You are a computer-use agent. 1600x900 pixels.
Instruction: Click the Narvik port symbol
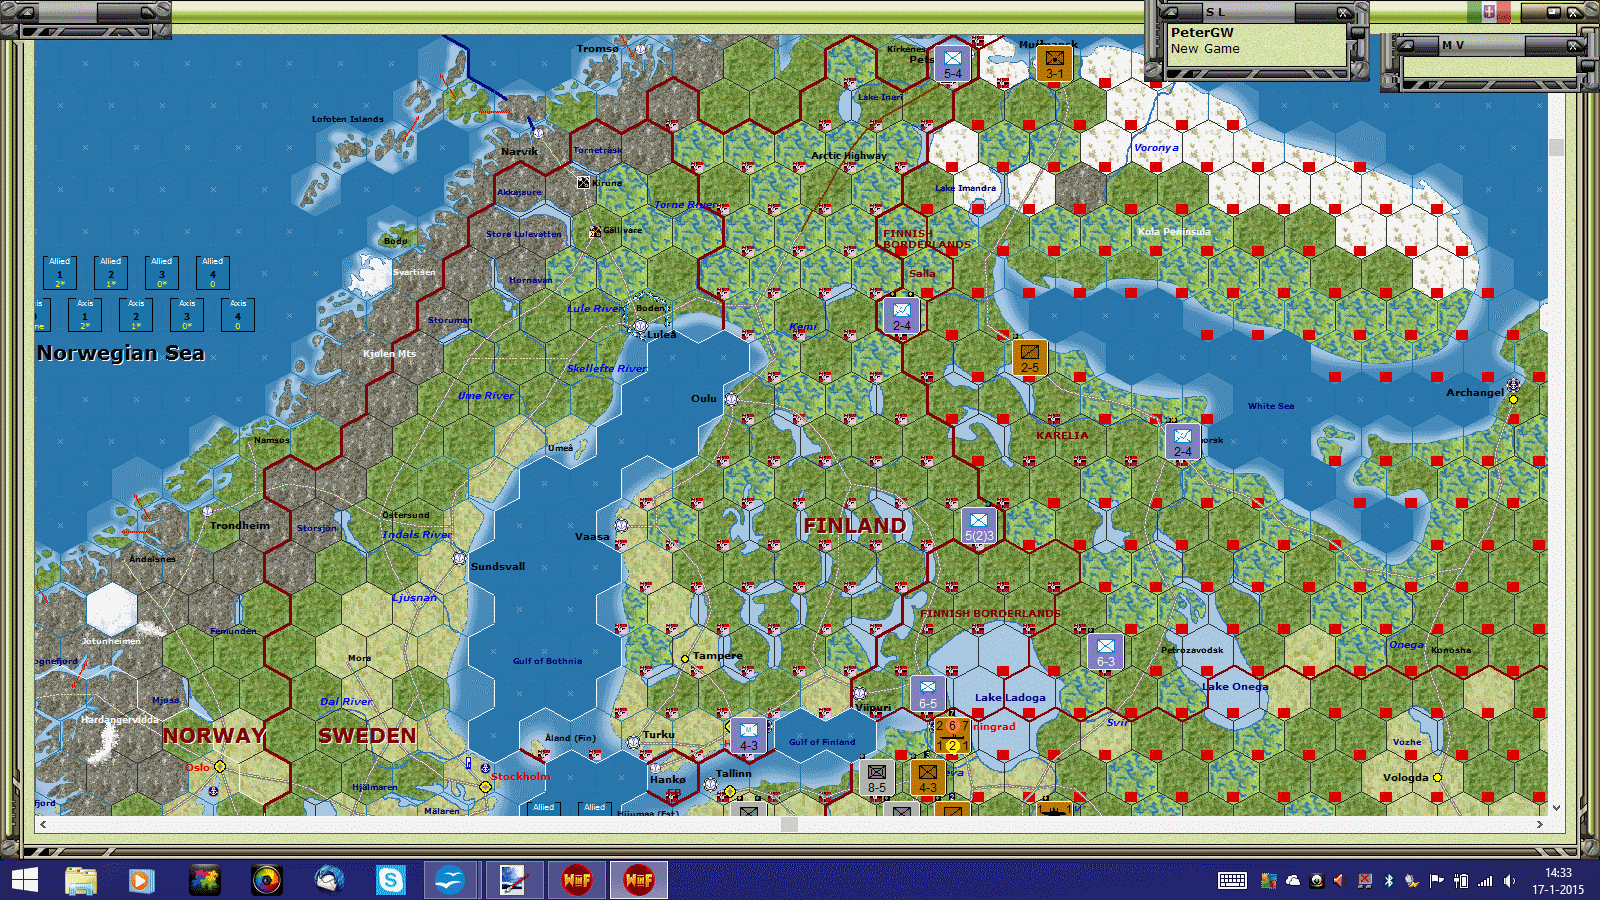pyautogui.click(x=538, y=133)
